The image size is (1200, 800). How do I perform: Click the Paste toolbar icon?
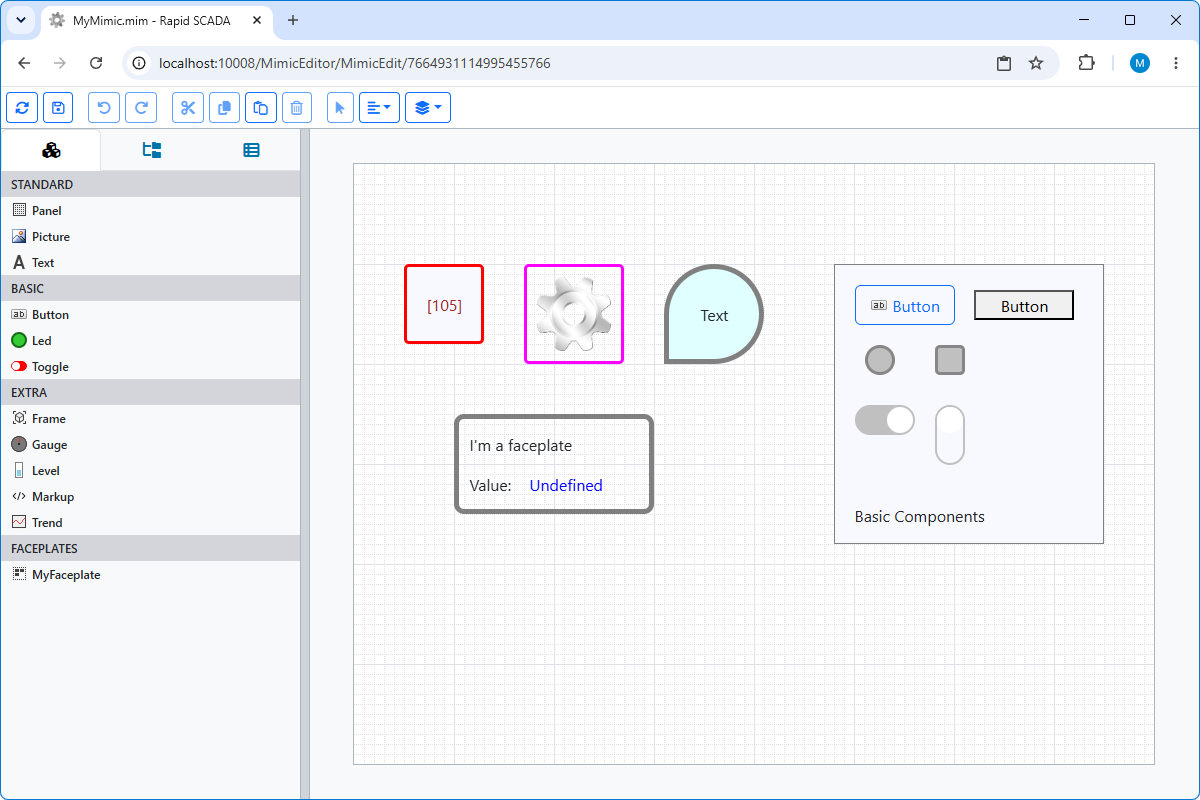(260, 108)
